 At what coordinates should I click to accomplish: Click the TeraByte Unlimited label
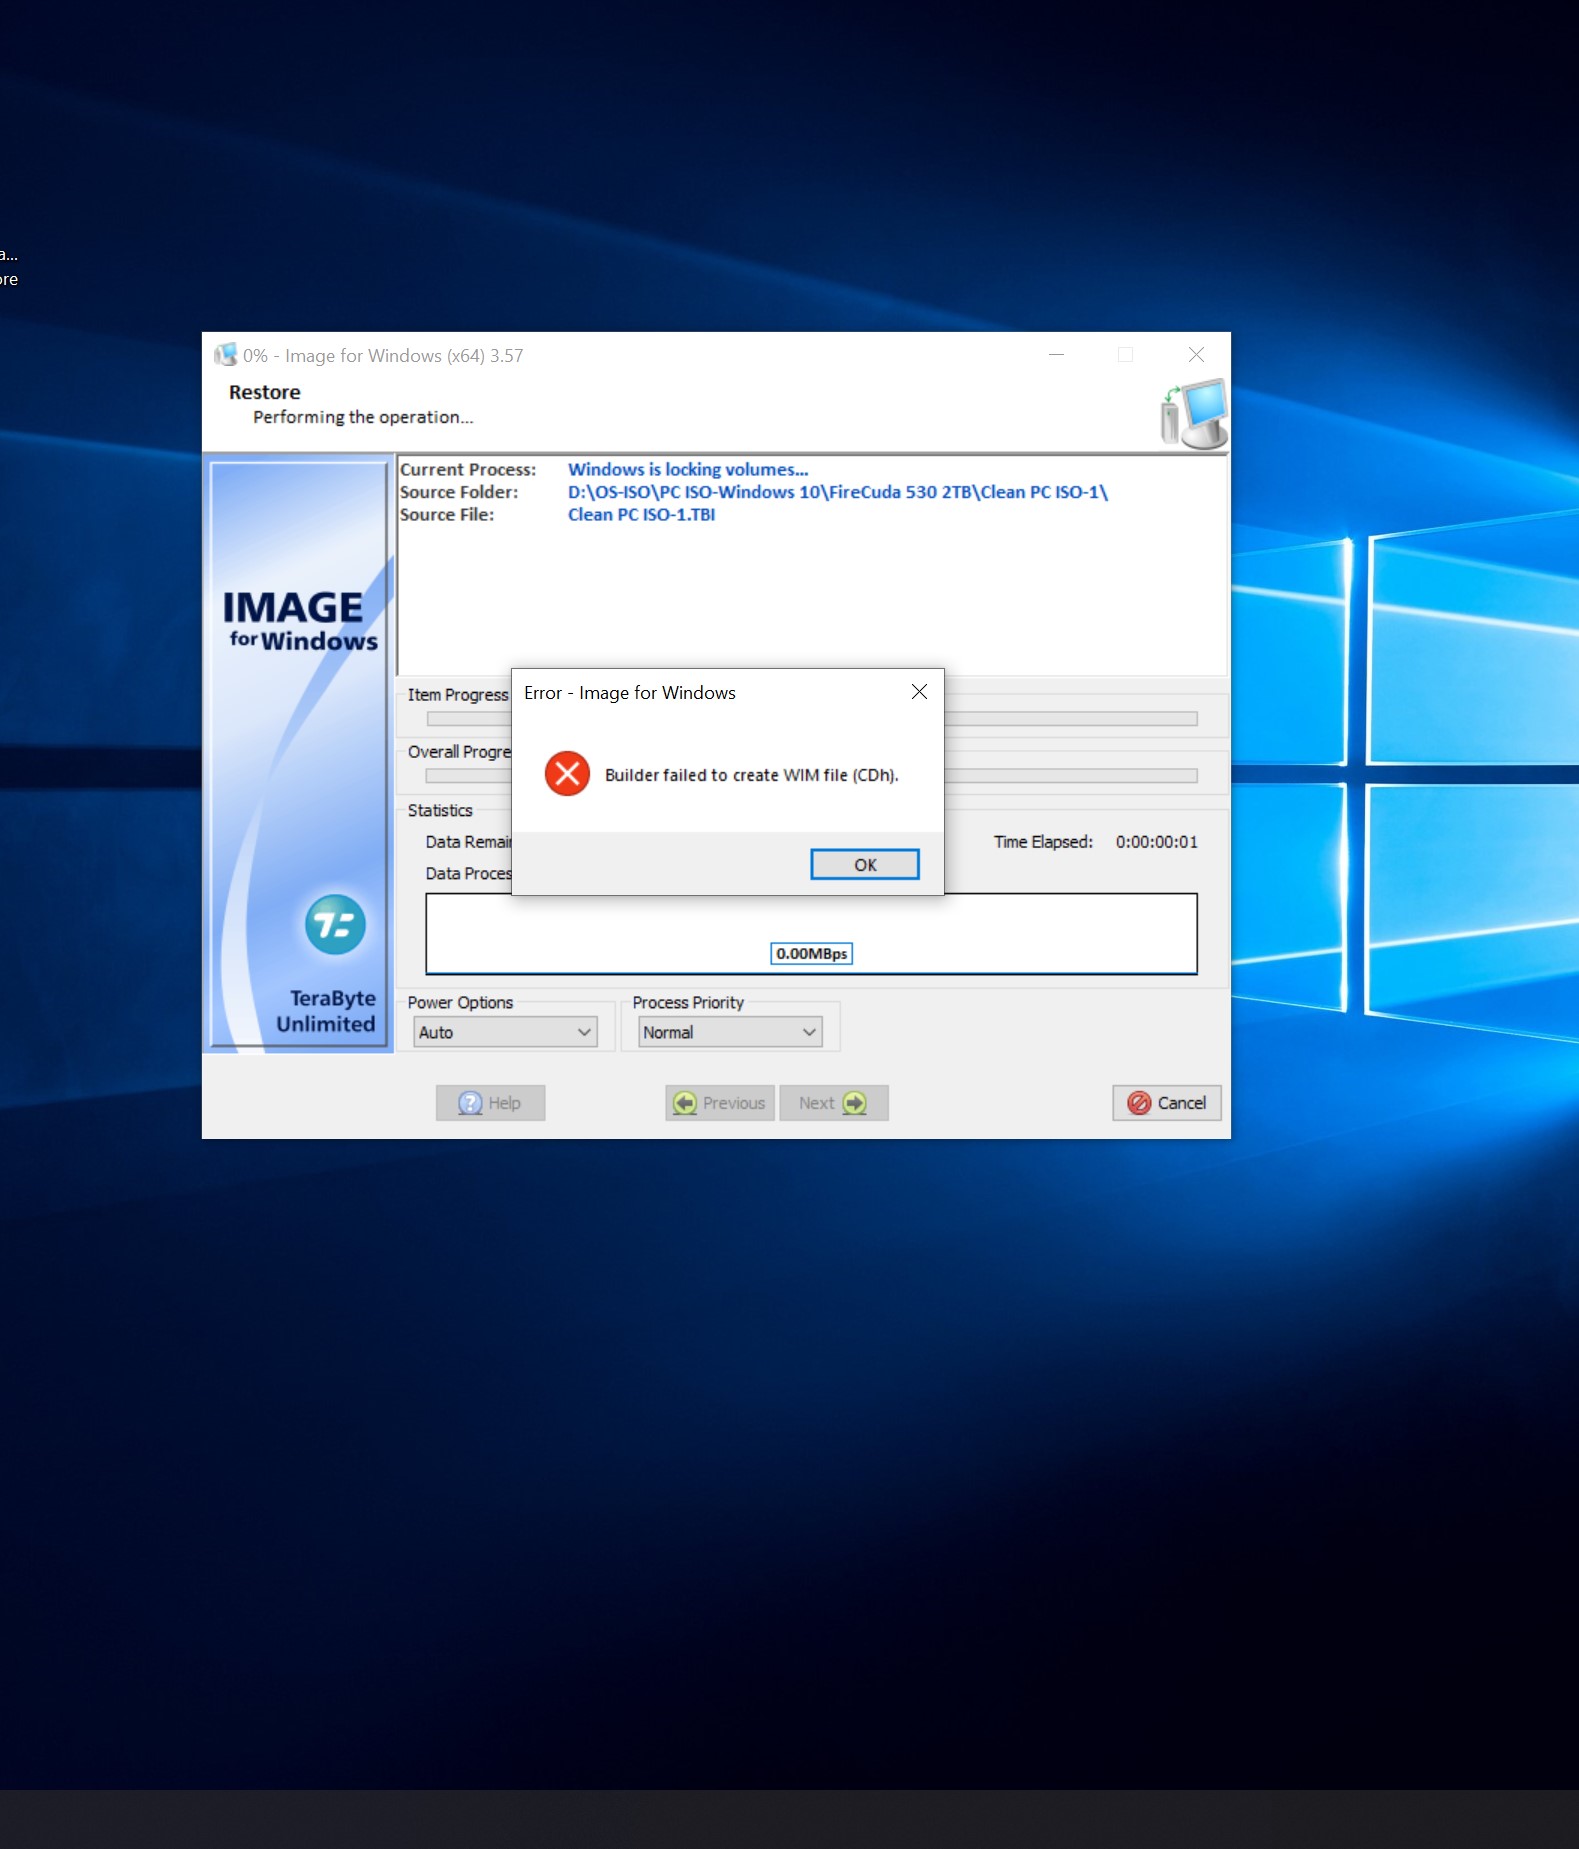click(326, 1011)
